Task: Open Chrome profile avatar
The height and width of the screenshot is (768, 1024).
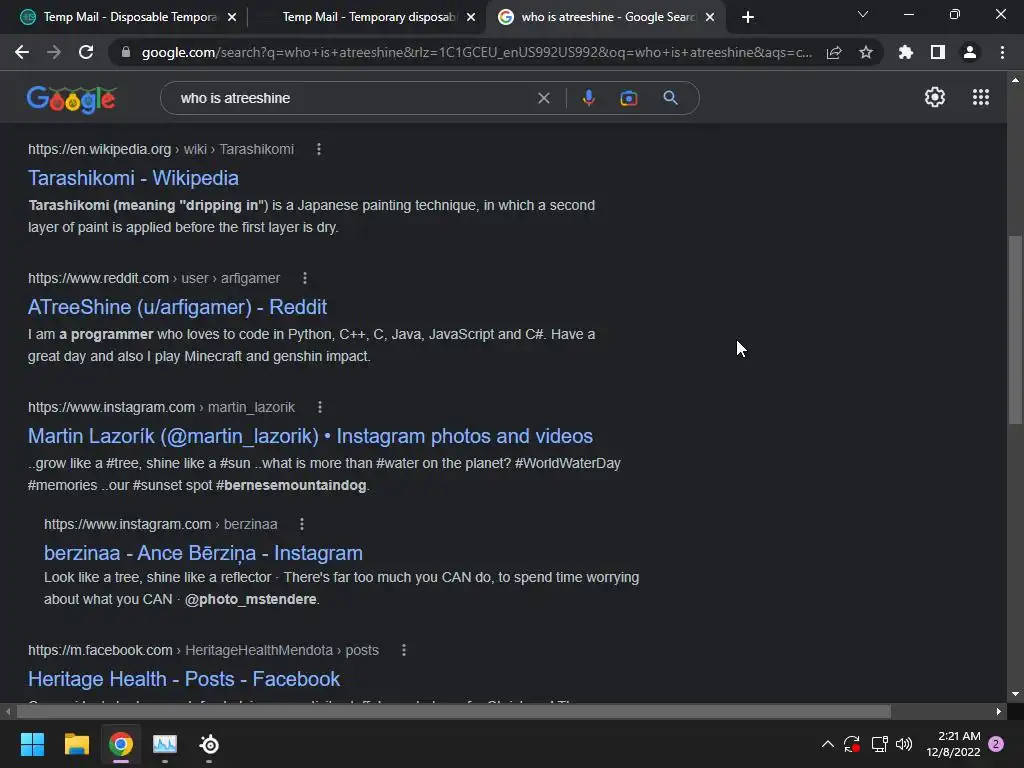Action: point(970,52)
